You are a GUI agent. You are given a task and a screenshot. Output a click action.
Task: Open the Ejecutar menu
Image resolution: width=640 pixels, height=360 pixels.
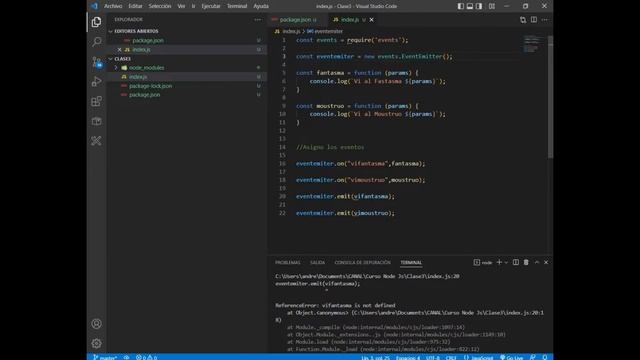click(211, 6)
